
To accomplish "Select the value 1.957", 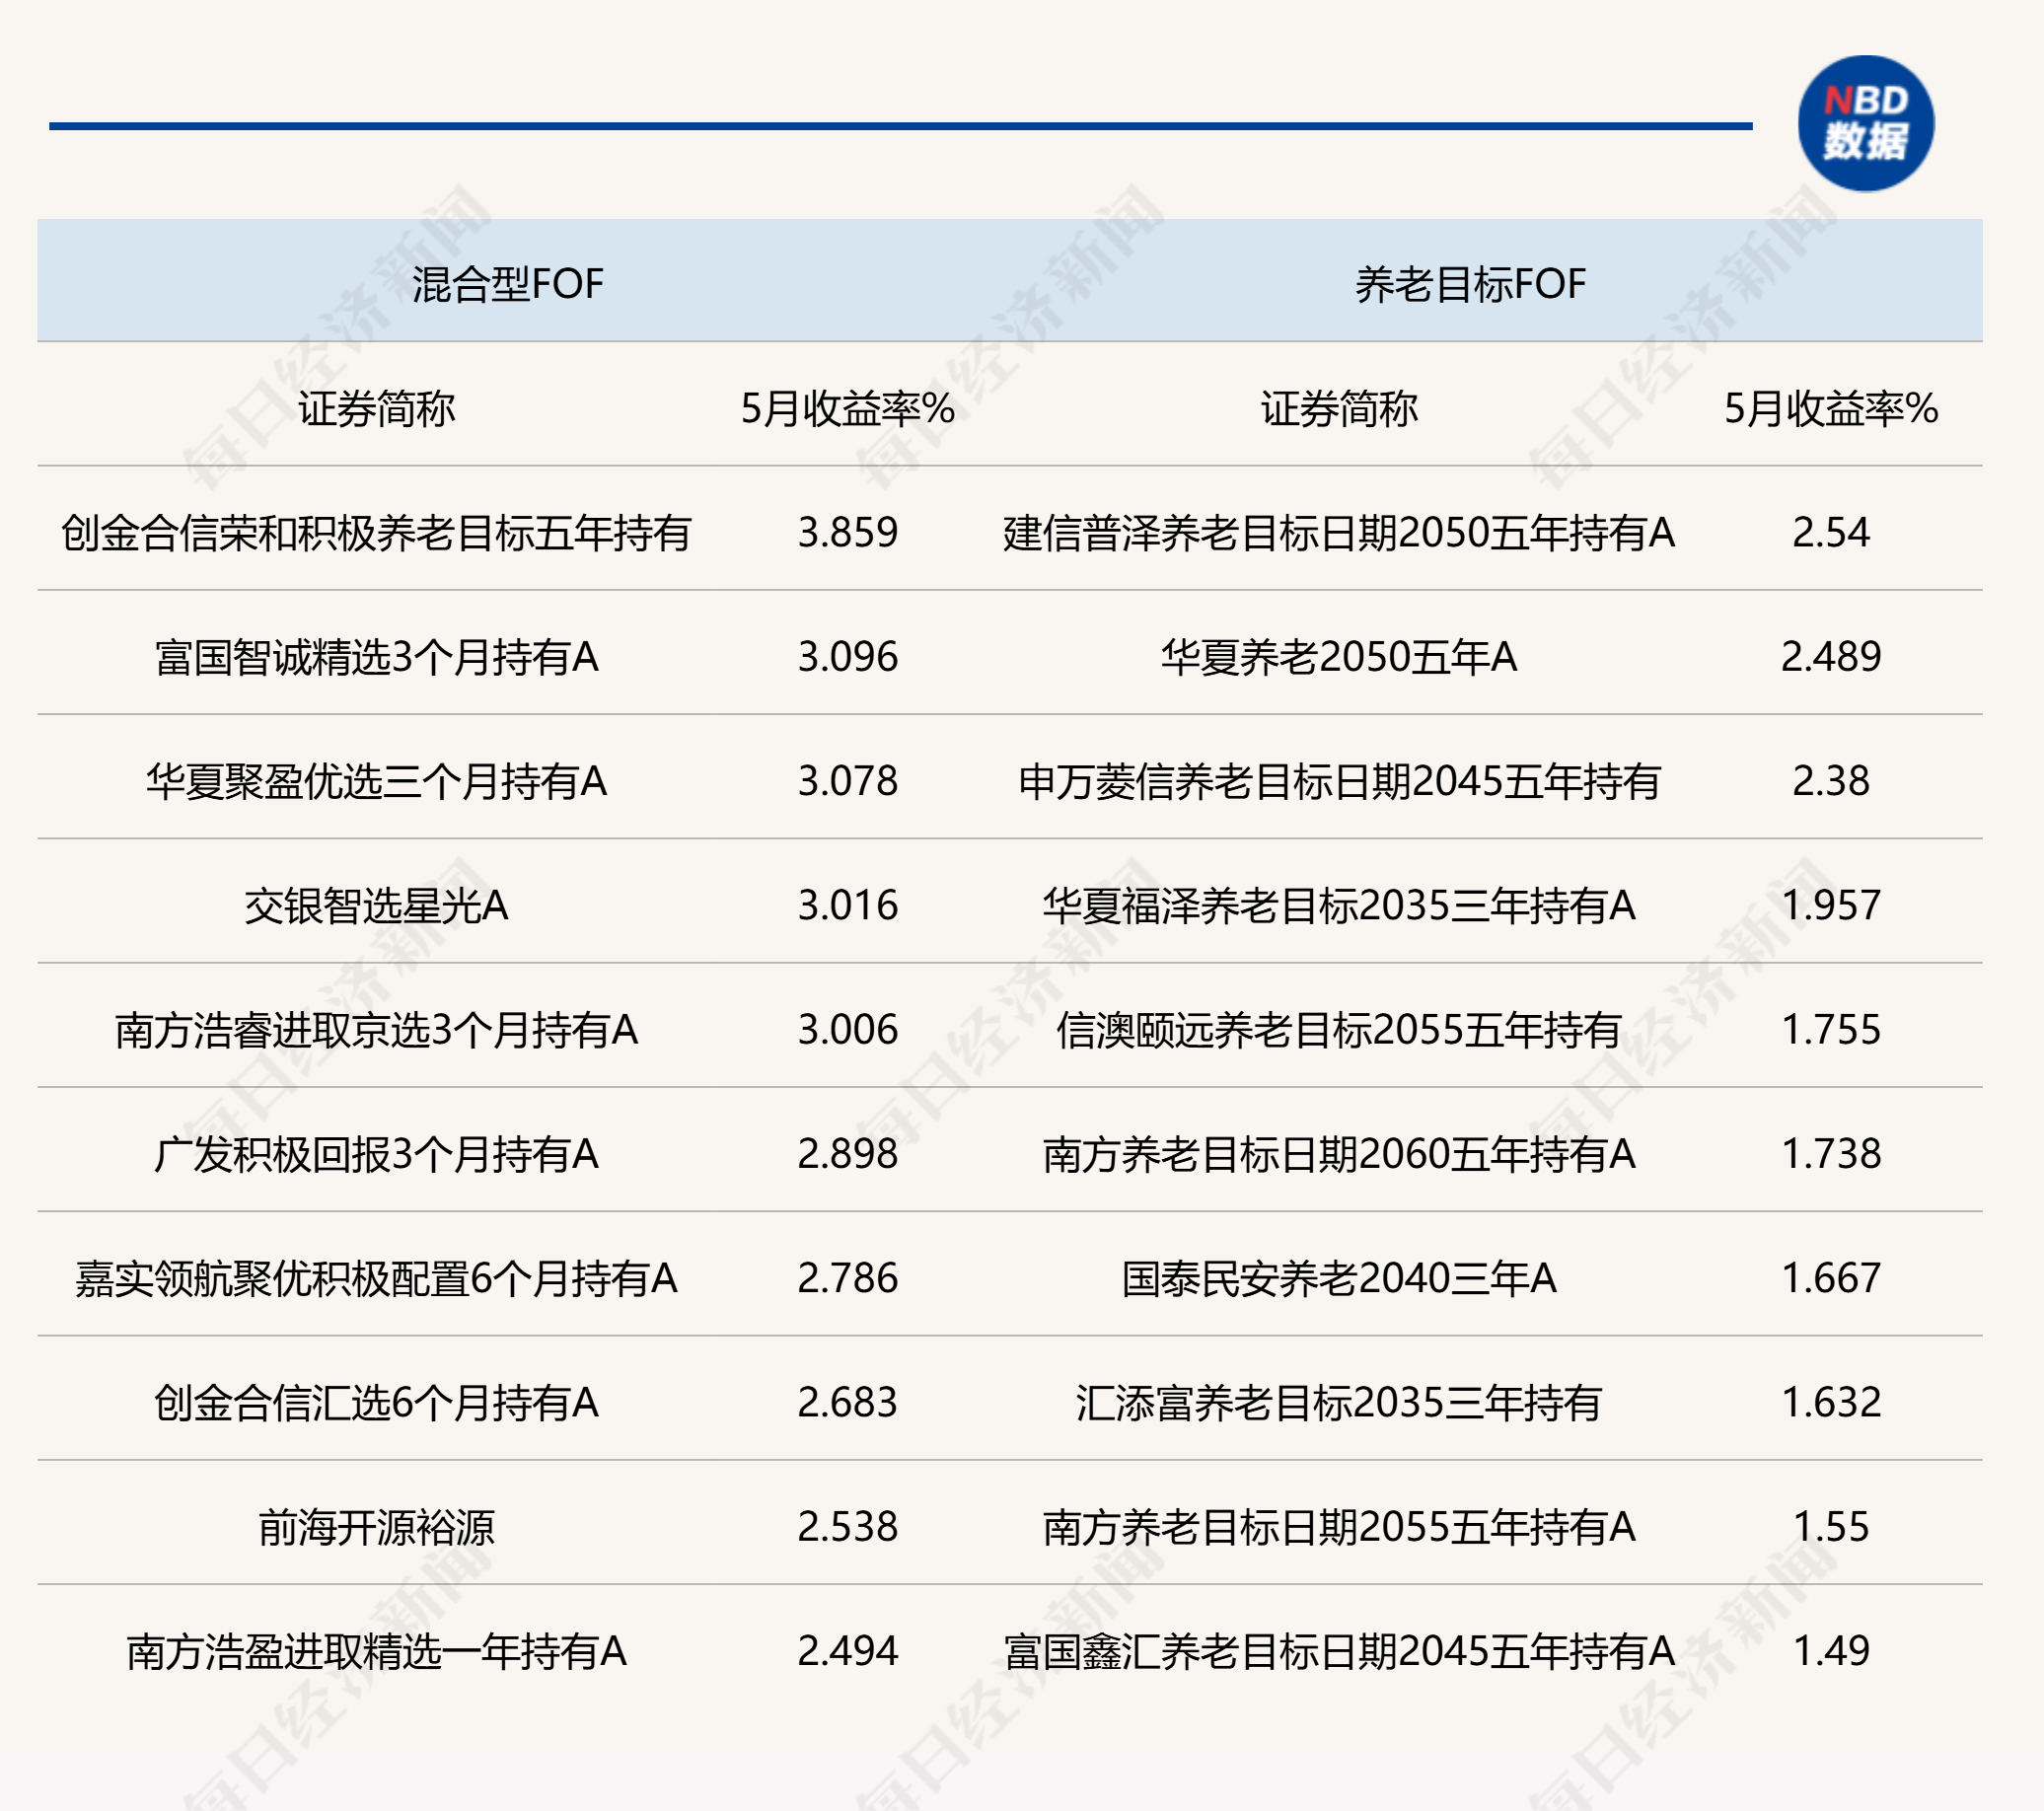I will pos(1831,905).
